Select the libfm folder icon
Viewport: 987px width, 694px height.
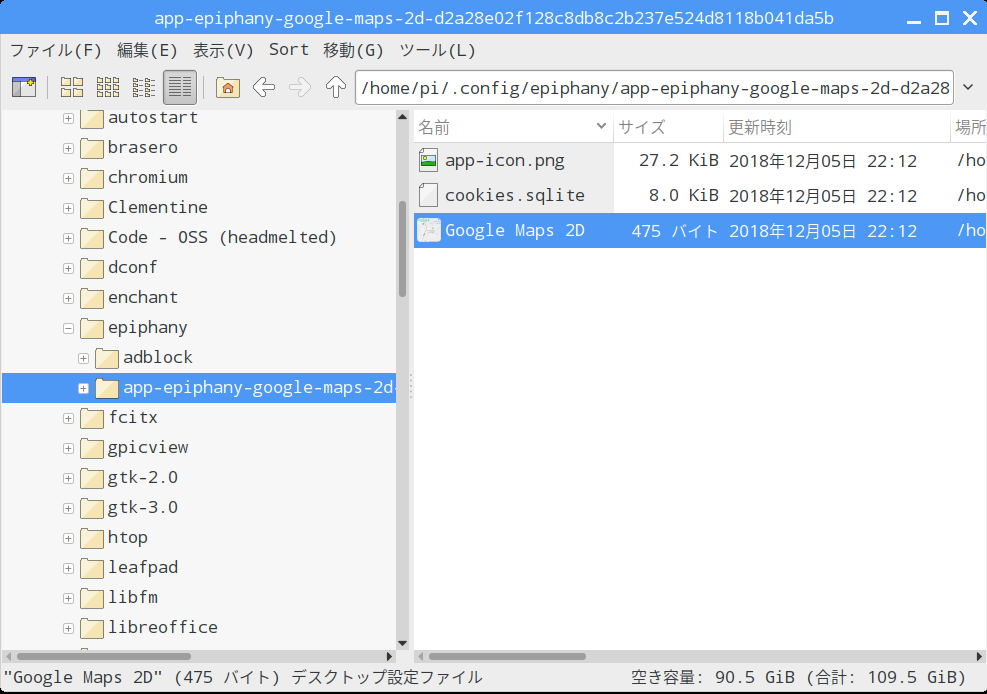click(x=92, y=598)
